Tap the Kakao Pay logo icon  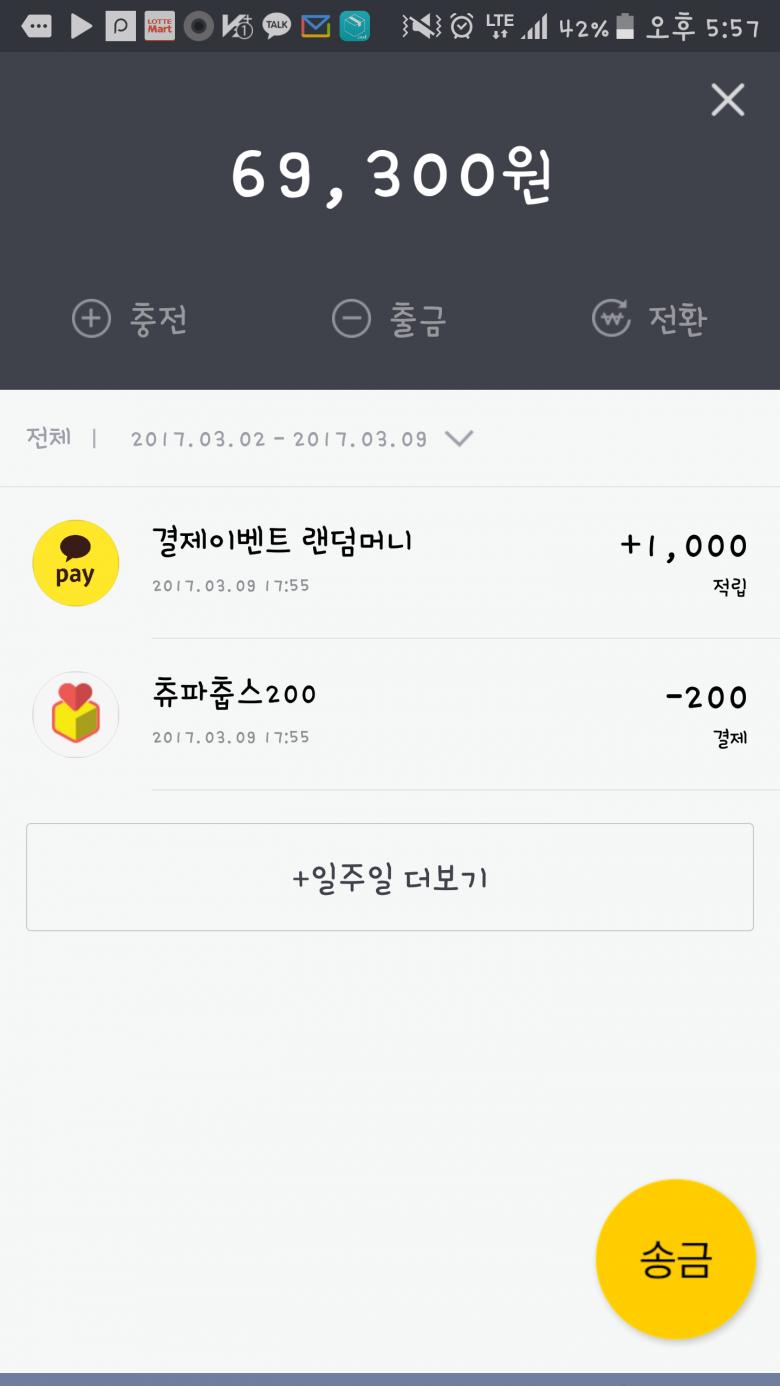(76, 563)
